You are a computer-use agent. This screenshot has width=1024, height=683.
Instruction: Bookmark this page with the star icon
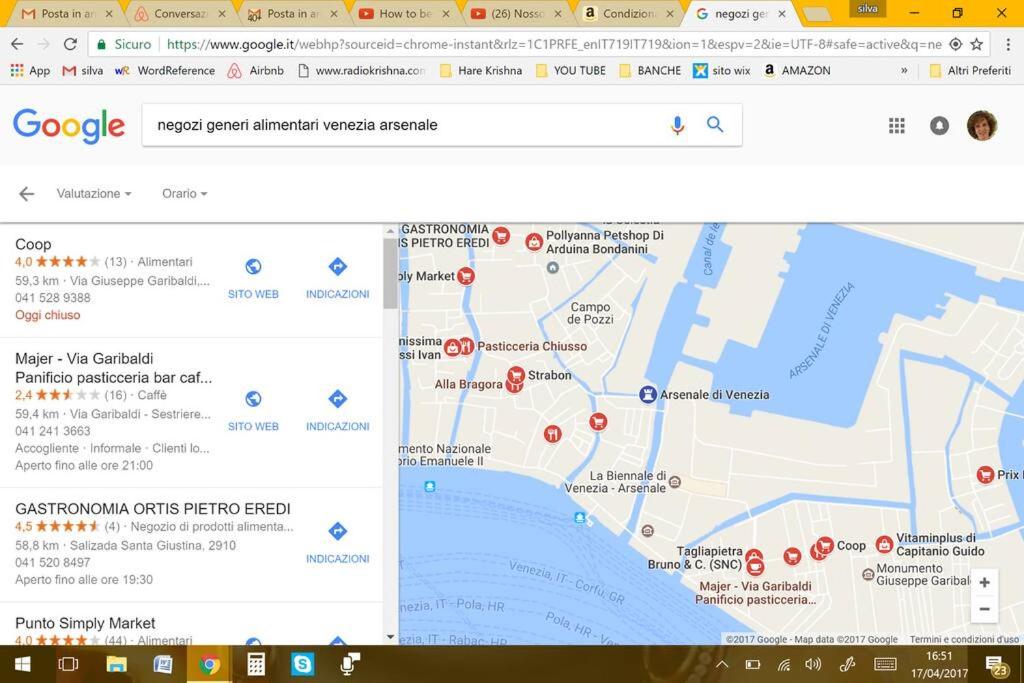click(x=977, y=44)
